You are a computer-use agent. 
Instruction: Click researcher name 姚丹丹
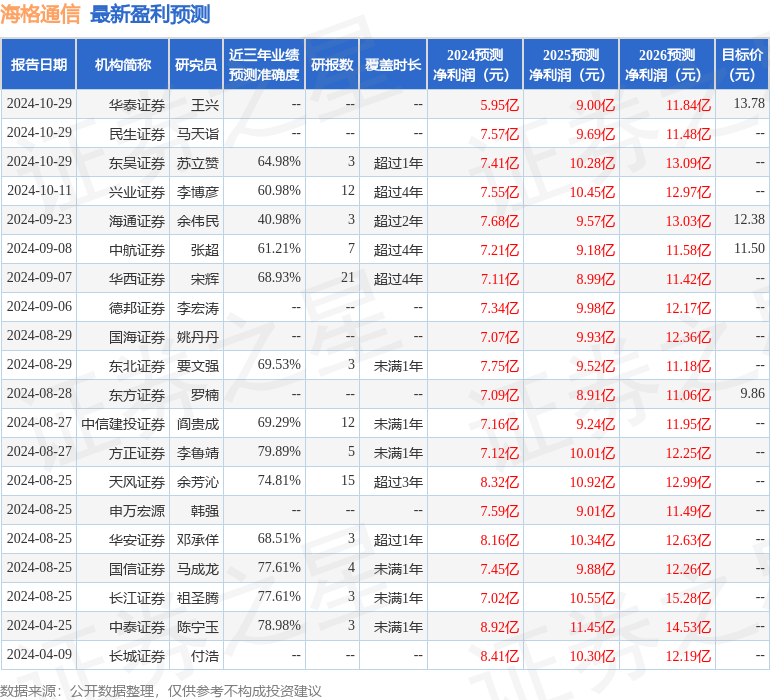coord(198,337)
